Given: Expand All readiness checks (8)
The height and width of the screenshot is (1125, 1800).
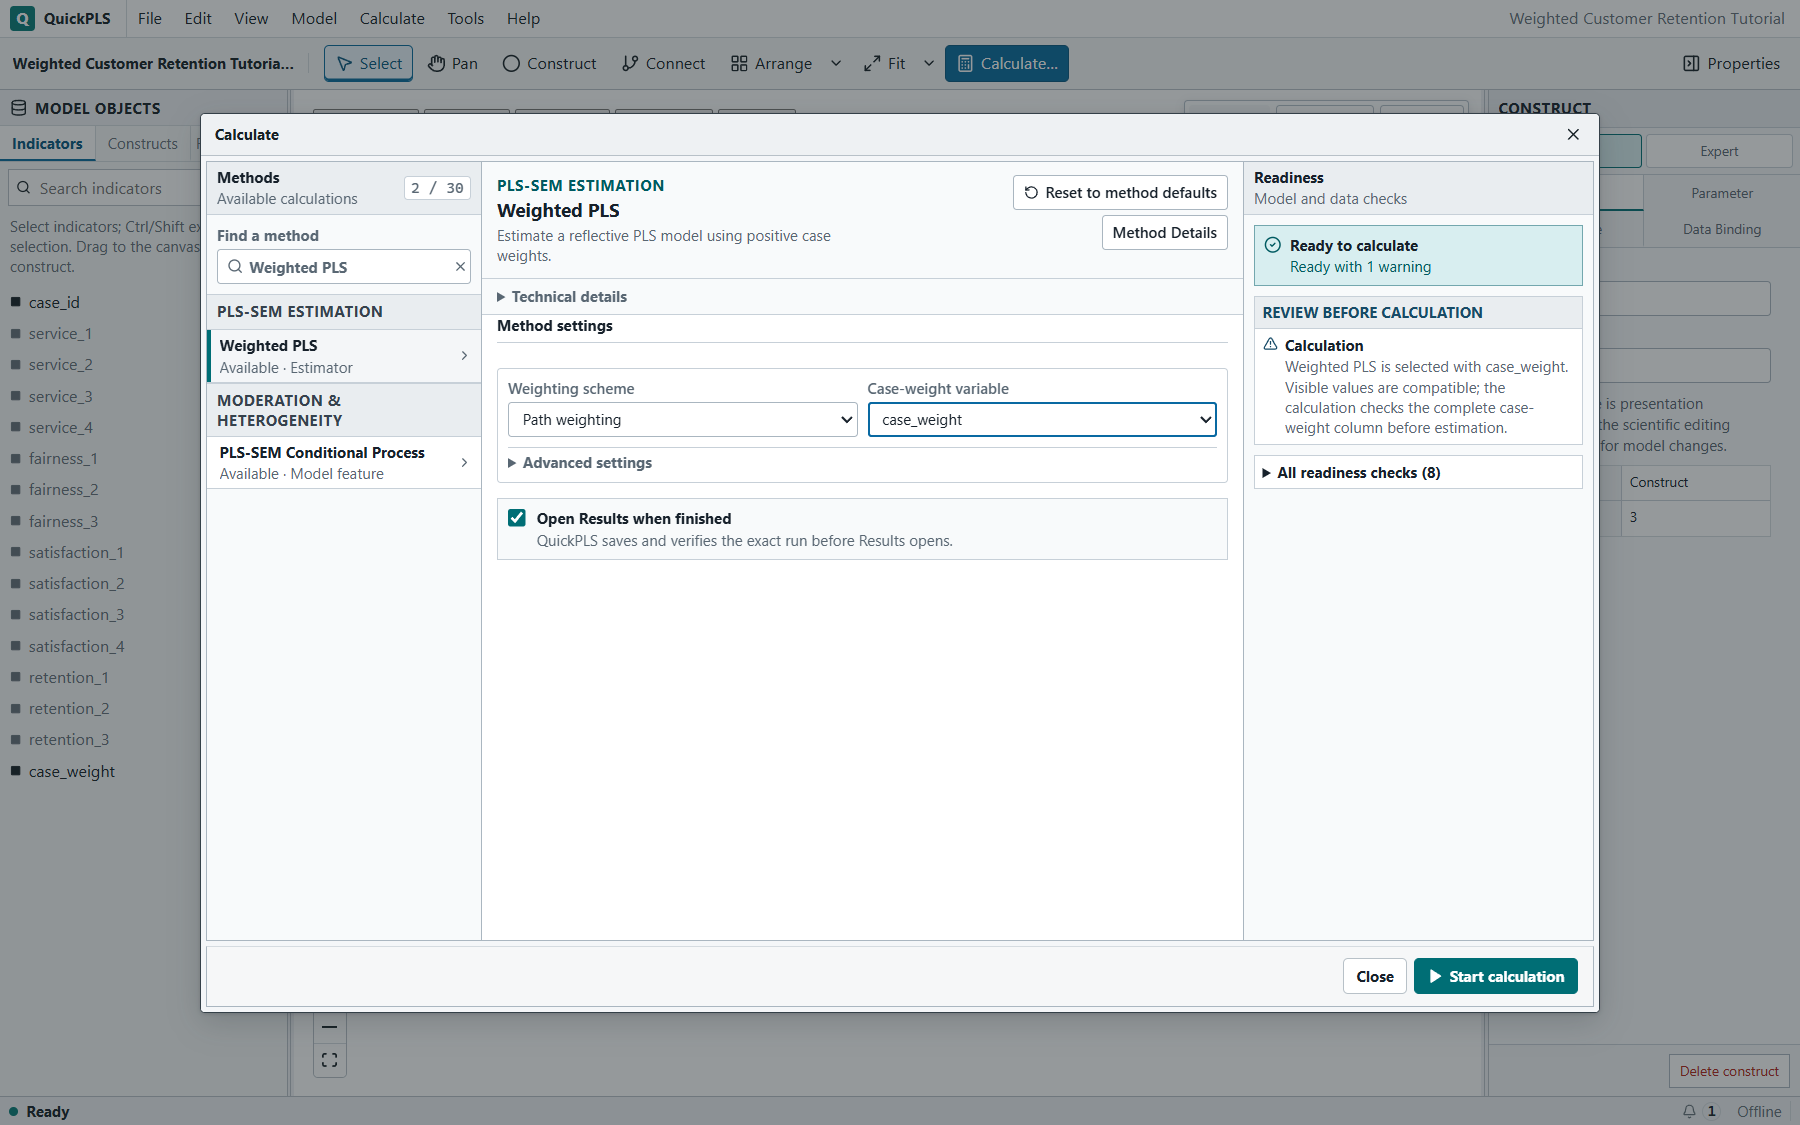Looking at the screenshot, I should coord(1418,473).
